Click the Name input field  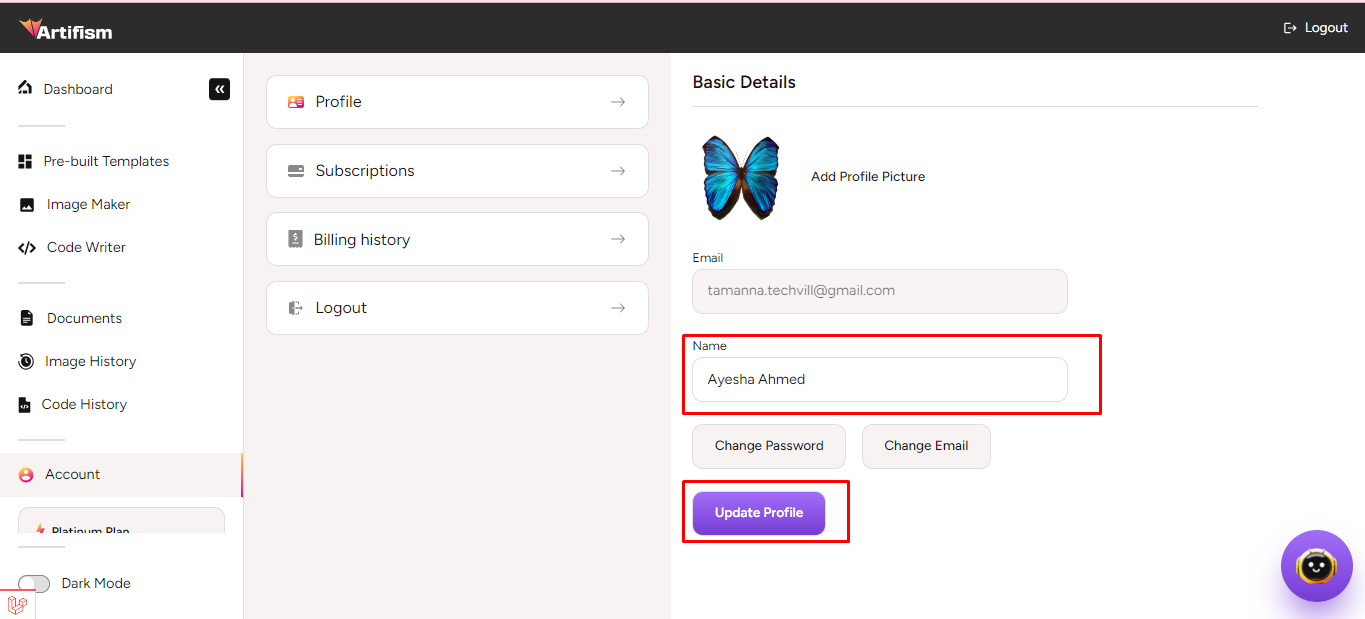[x=879, y=380]
